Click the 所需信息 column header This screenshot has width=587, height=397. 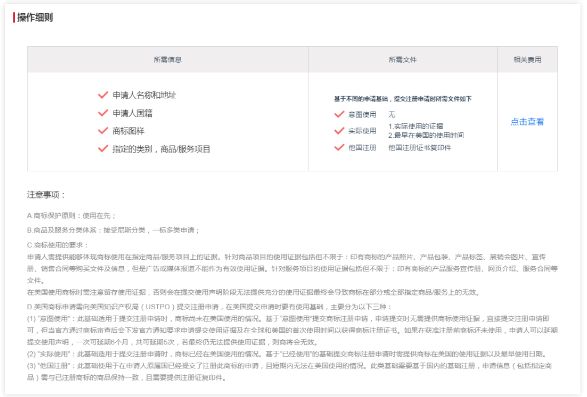[x=168, y=60]
